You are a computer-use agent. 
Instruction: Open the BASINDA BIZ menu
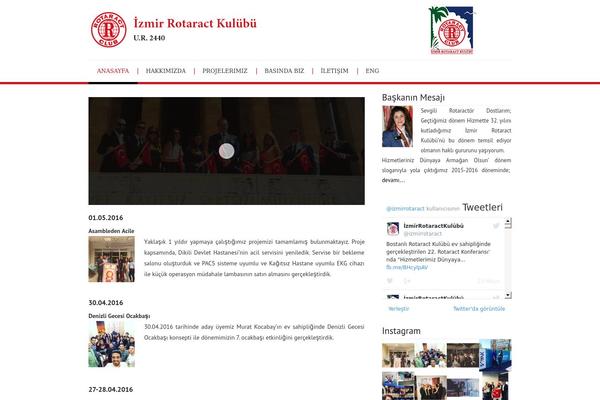click(284, 71)
